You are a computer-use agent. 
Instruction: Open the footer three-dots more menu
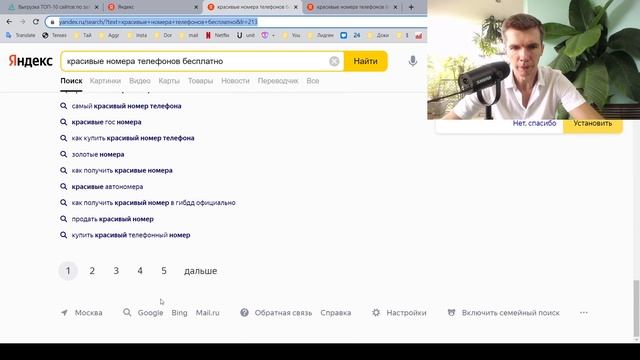(x=584, y=313)
